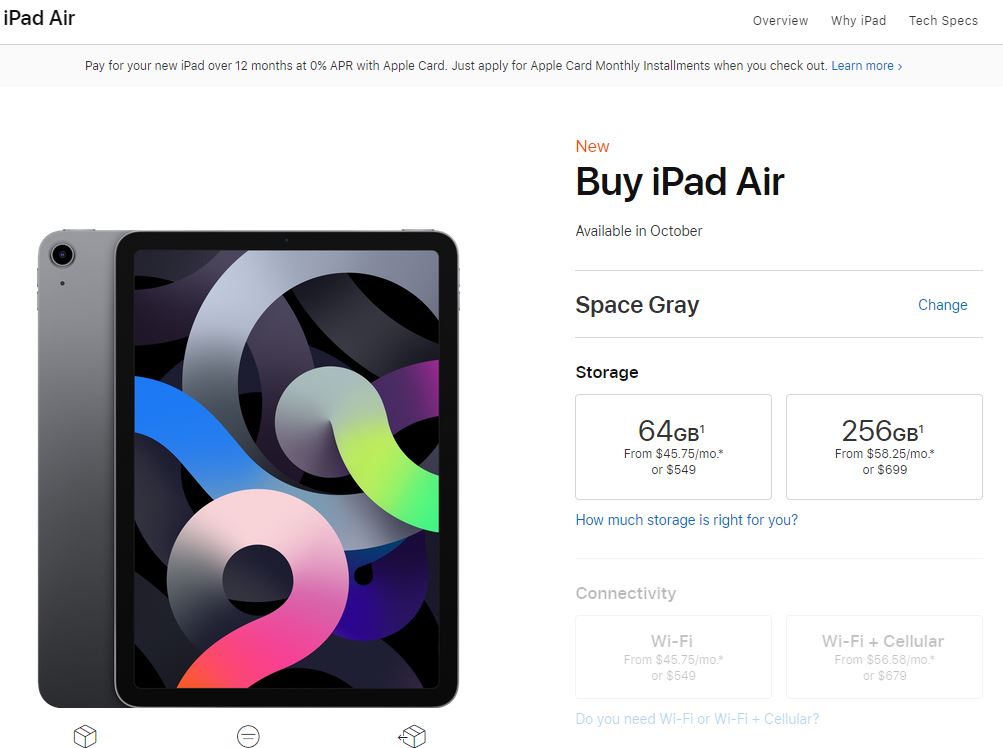1003x748 pixels.
Task: Click the shipping box icon below iPad
Action: (x=85, y=736)
